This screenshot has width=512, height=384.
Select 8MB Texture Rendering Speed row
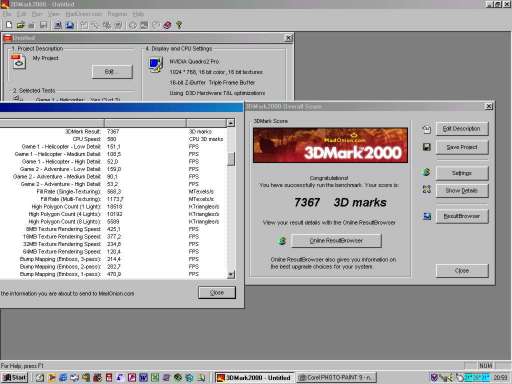113,229
